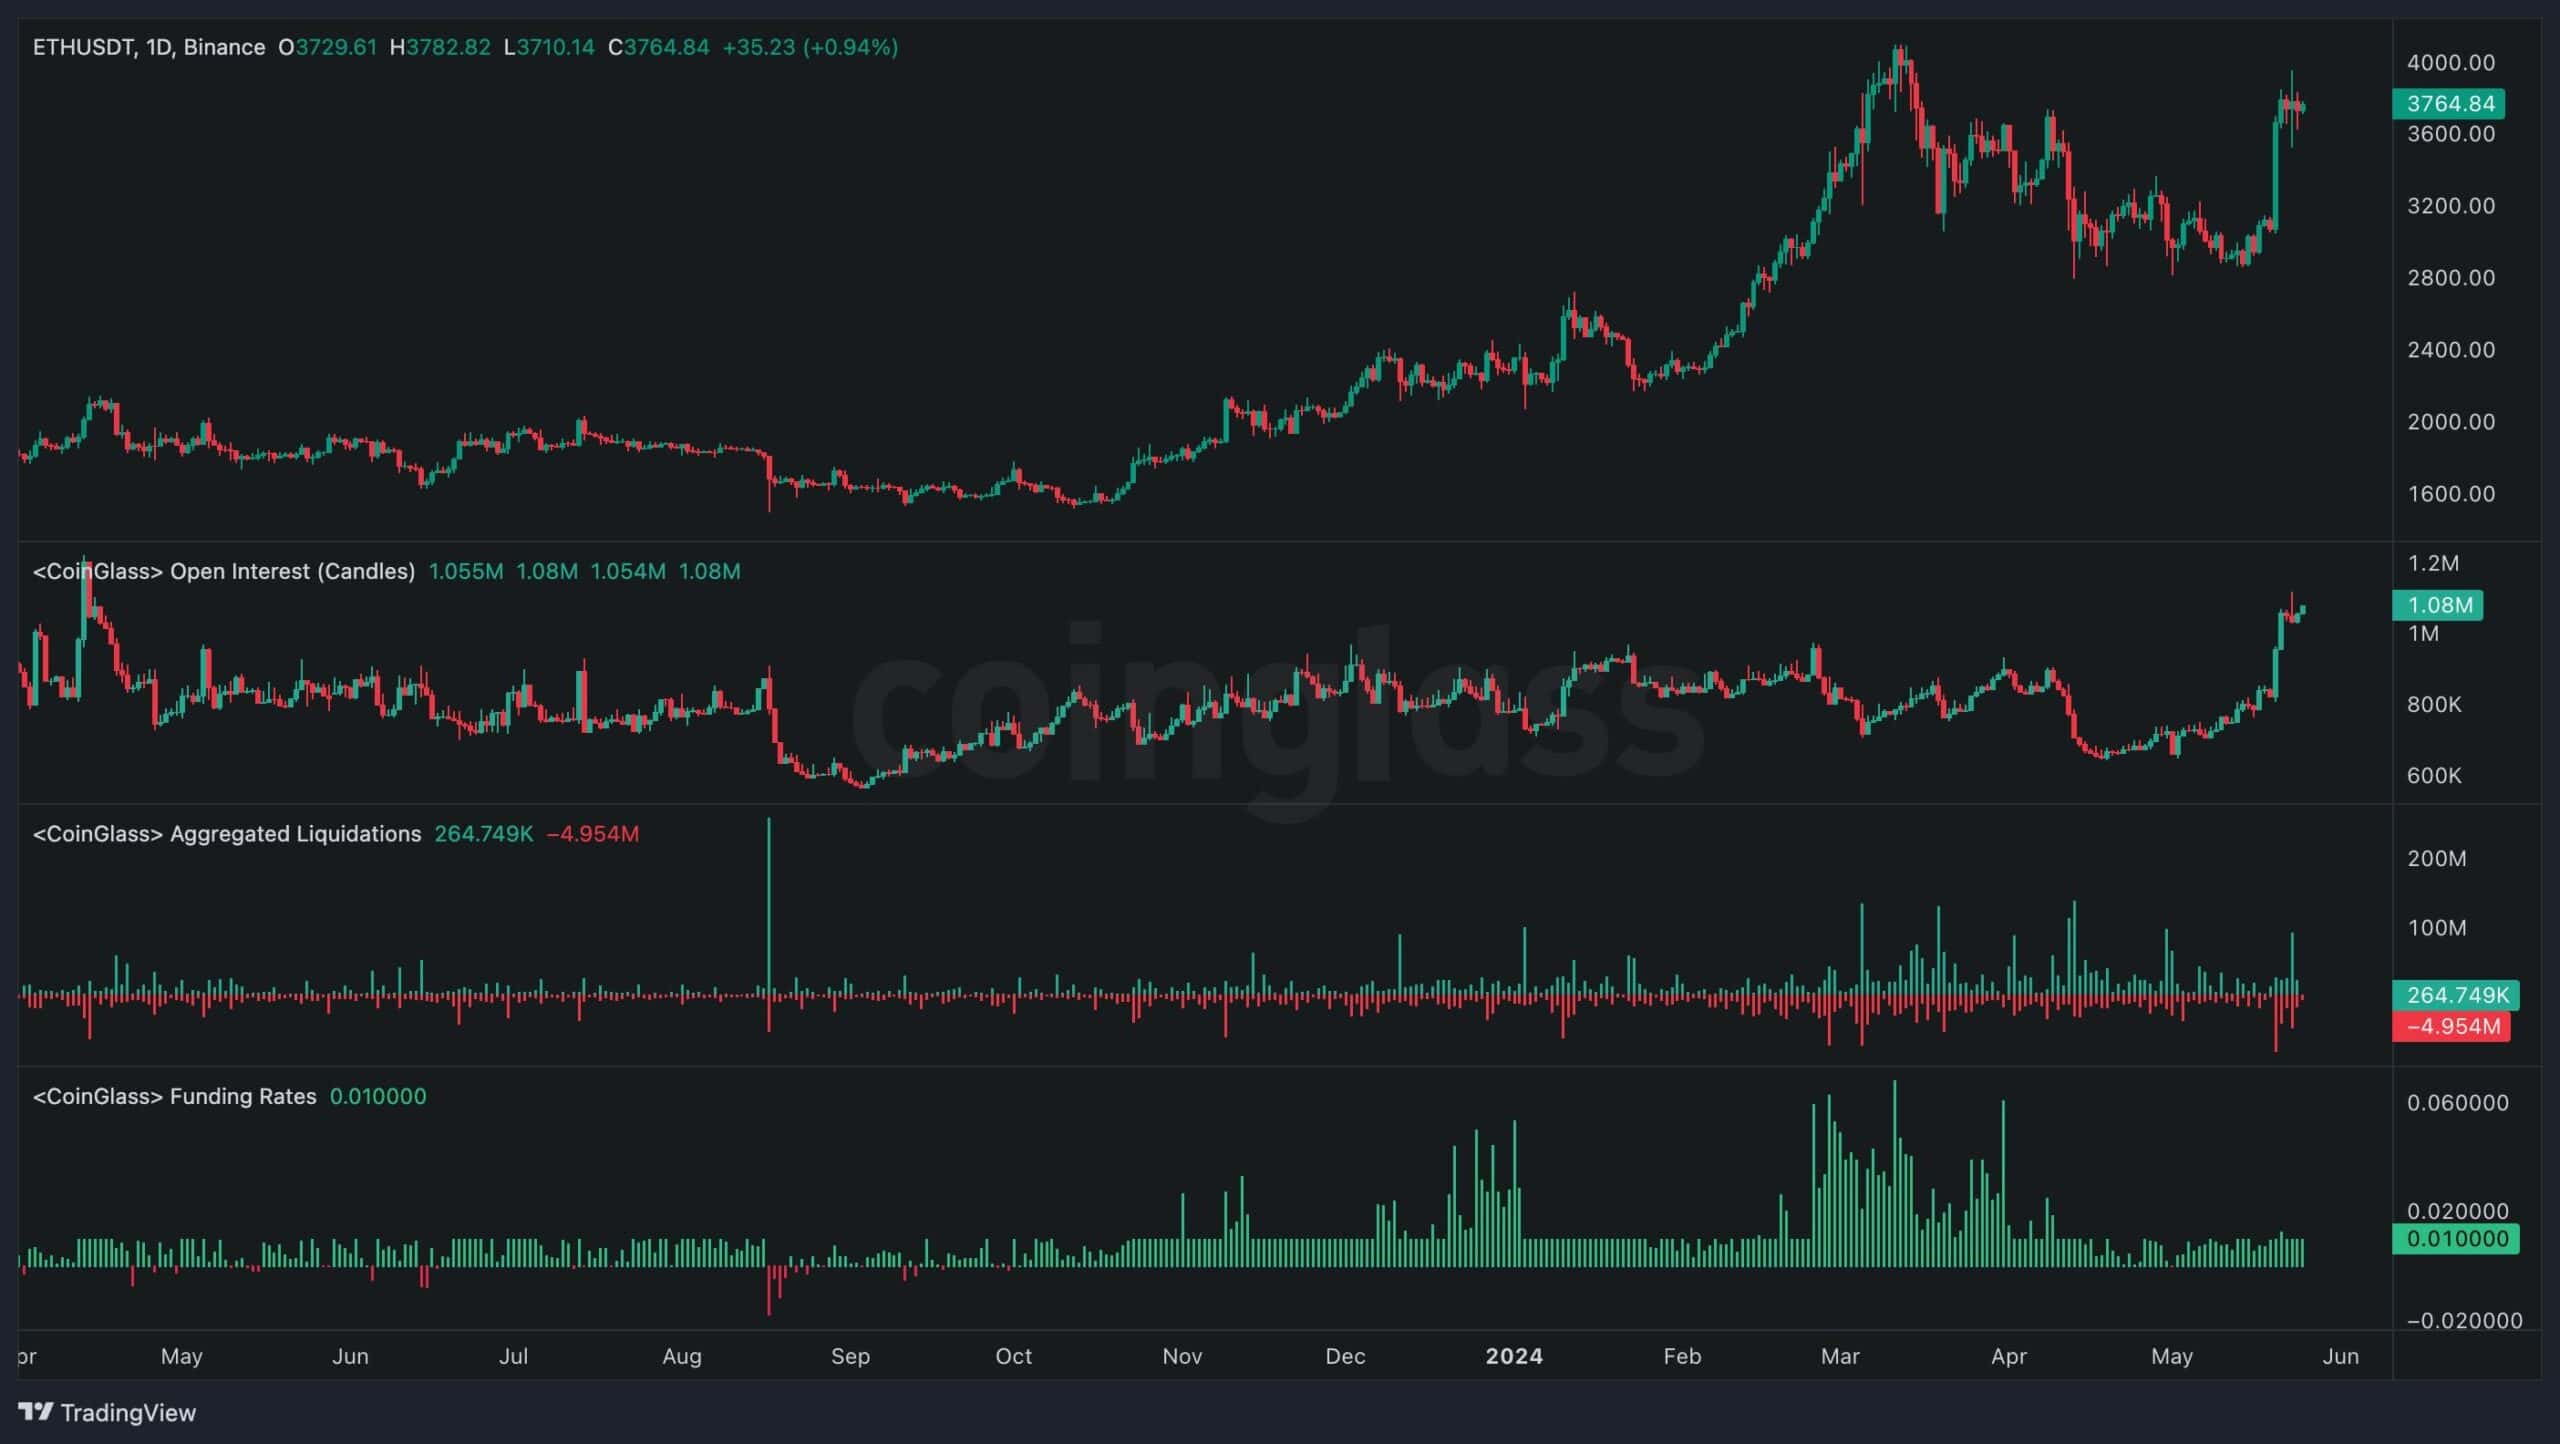This screenshot has width=2560, height=1444.
Task: Click the Sep label on the time axis
Action: [850, 1356]
